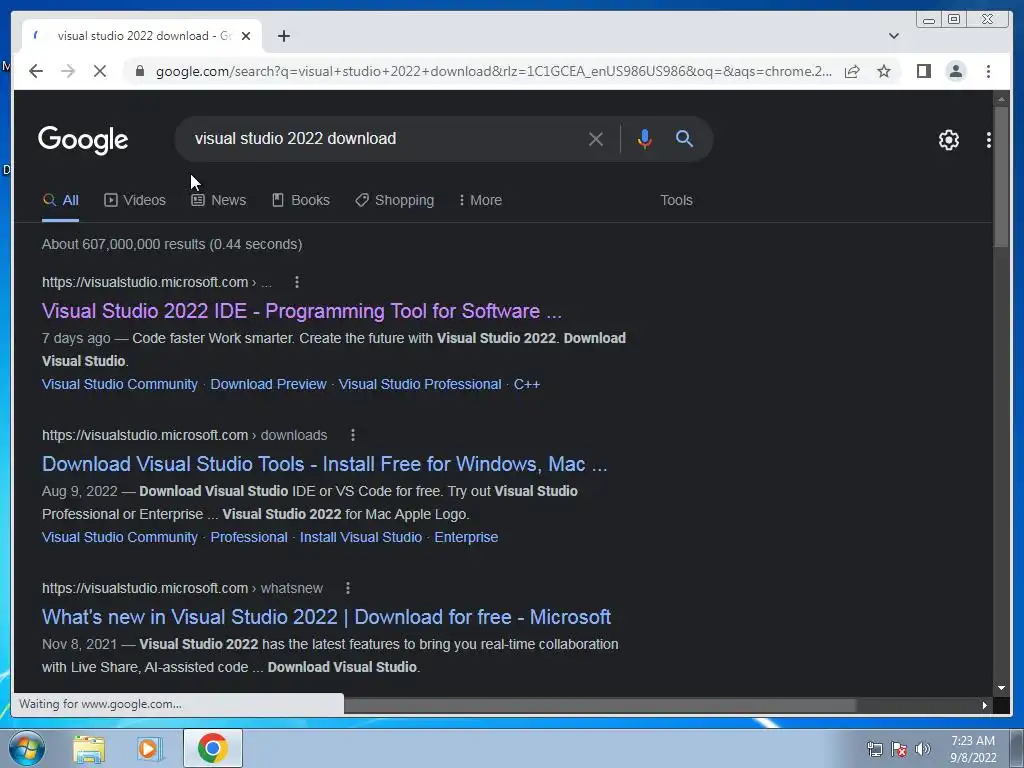This screenshot has width=1024, height=768.
Task: Bookmark this page with the star icon
Action: (884, 71)
